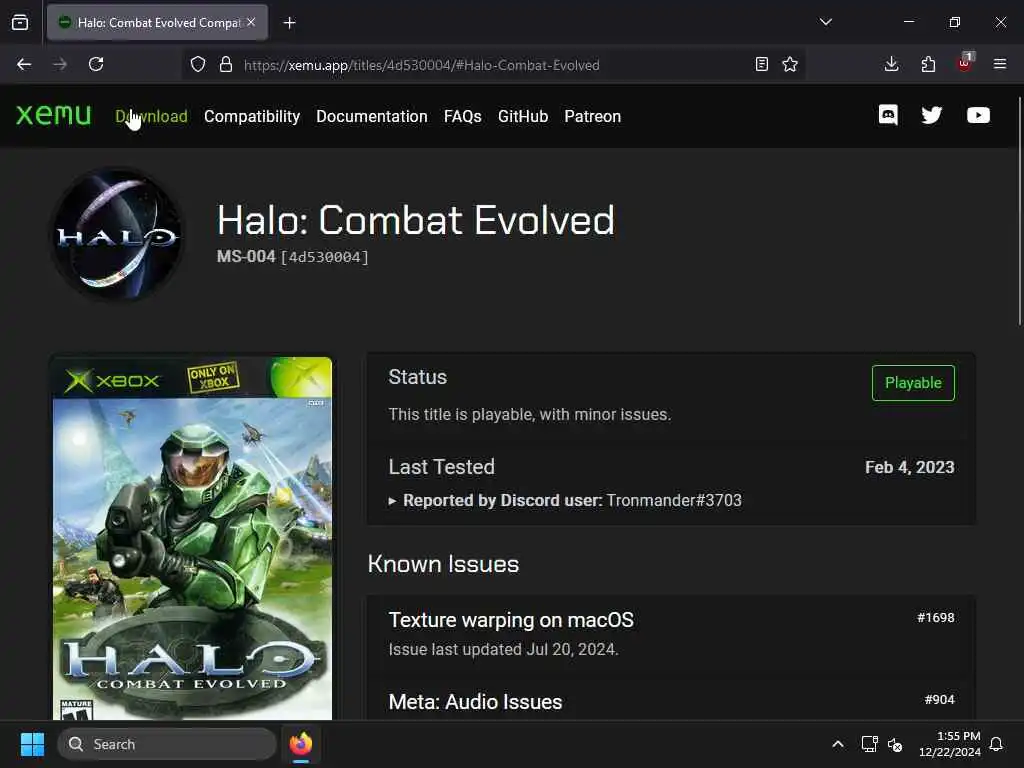Screen dimensions: 1024x768
Task: Open the Firefox View tab list icon
Action: tap(20, 22)
